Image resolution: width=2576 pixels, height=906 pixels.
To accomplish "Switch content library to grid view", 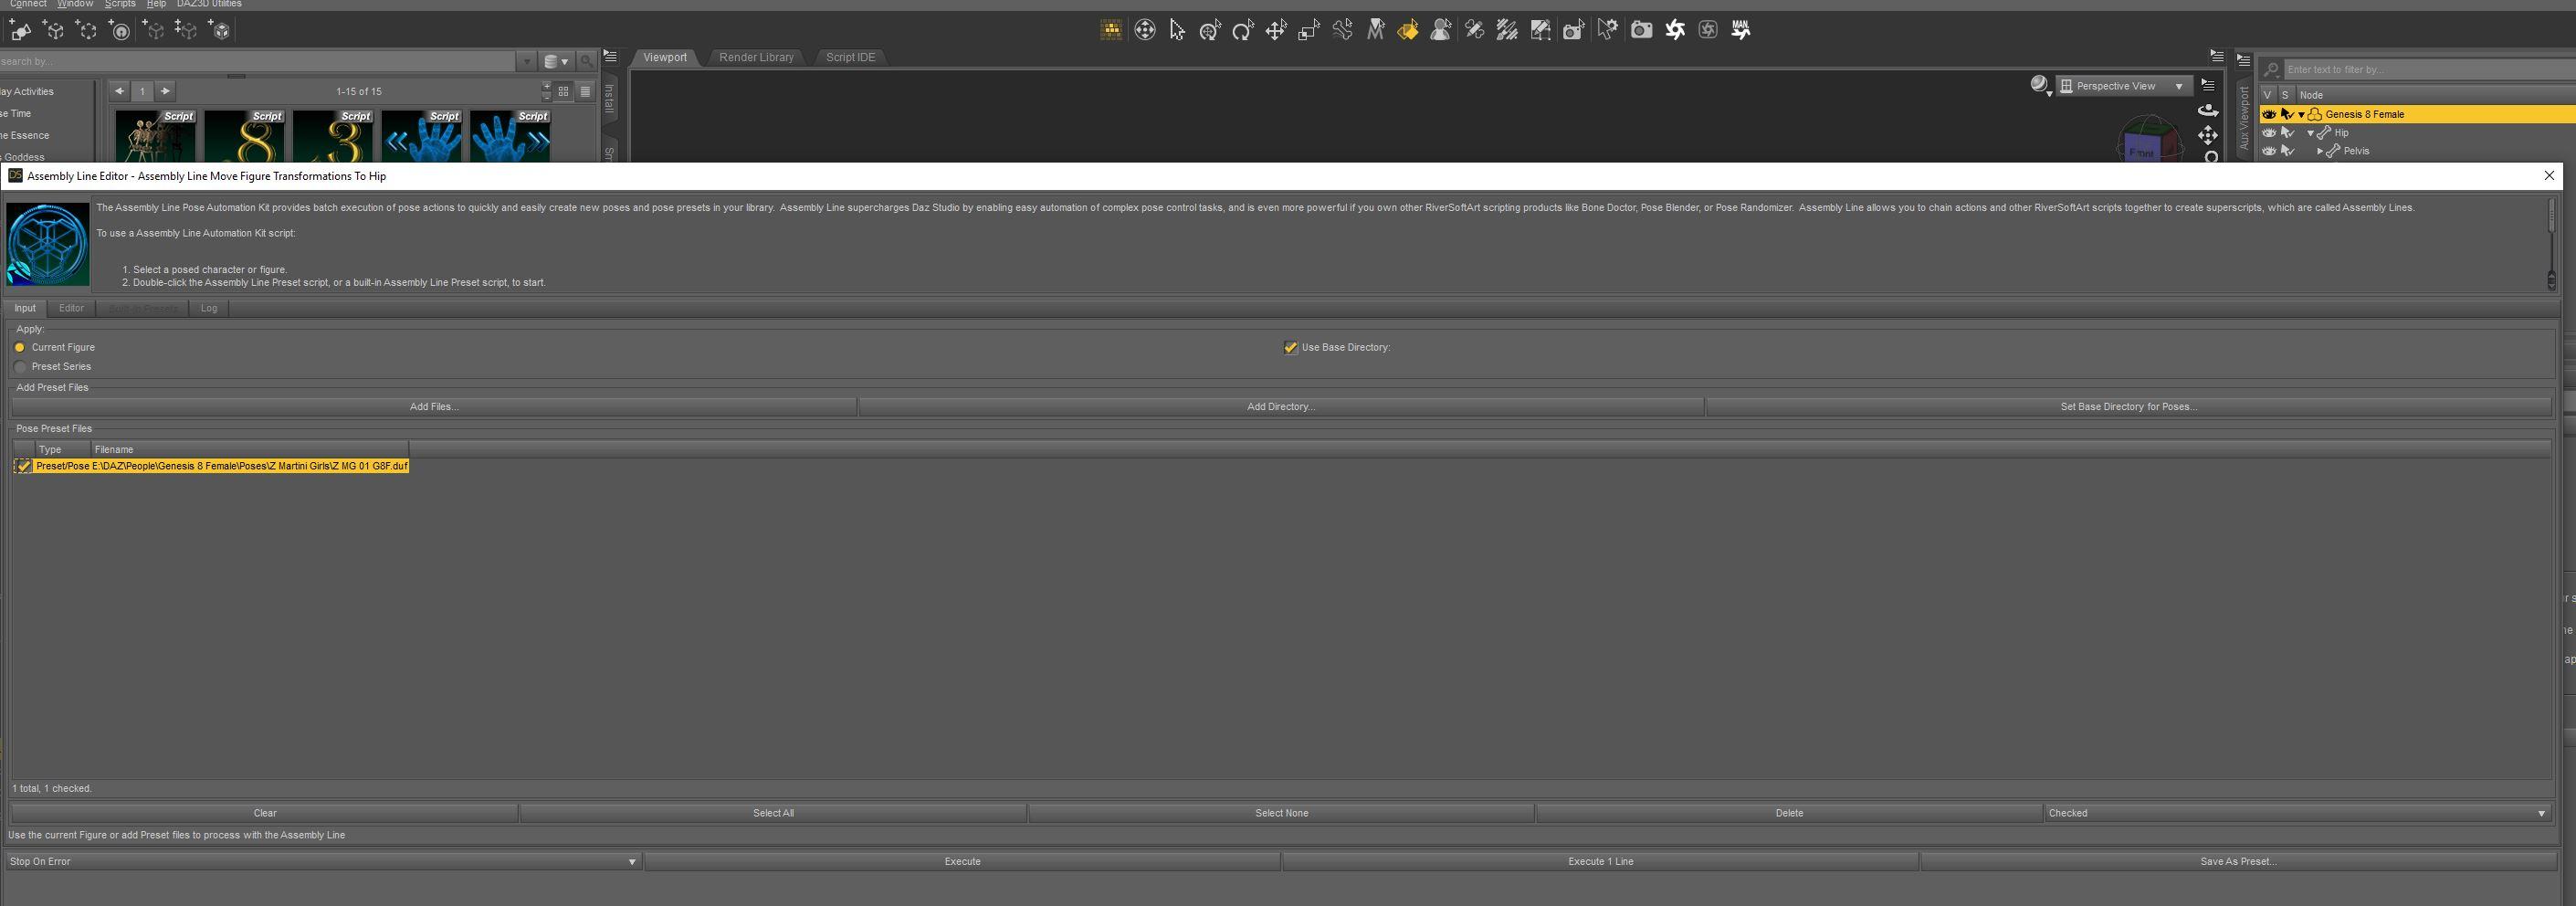I will click(x=564, y=91).
